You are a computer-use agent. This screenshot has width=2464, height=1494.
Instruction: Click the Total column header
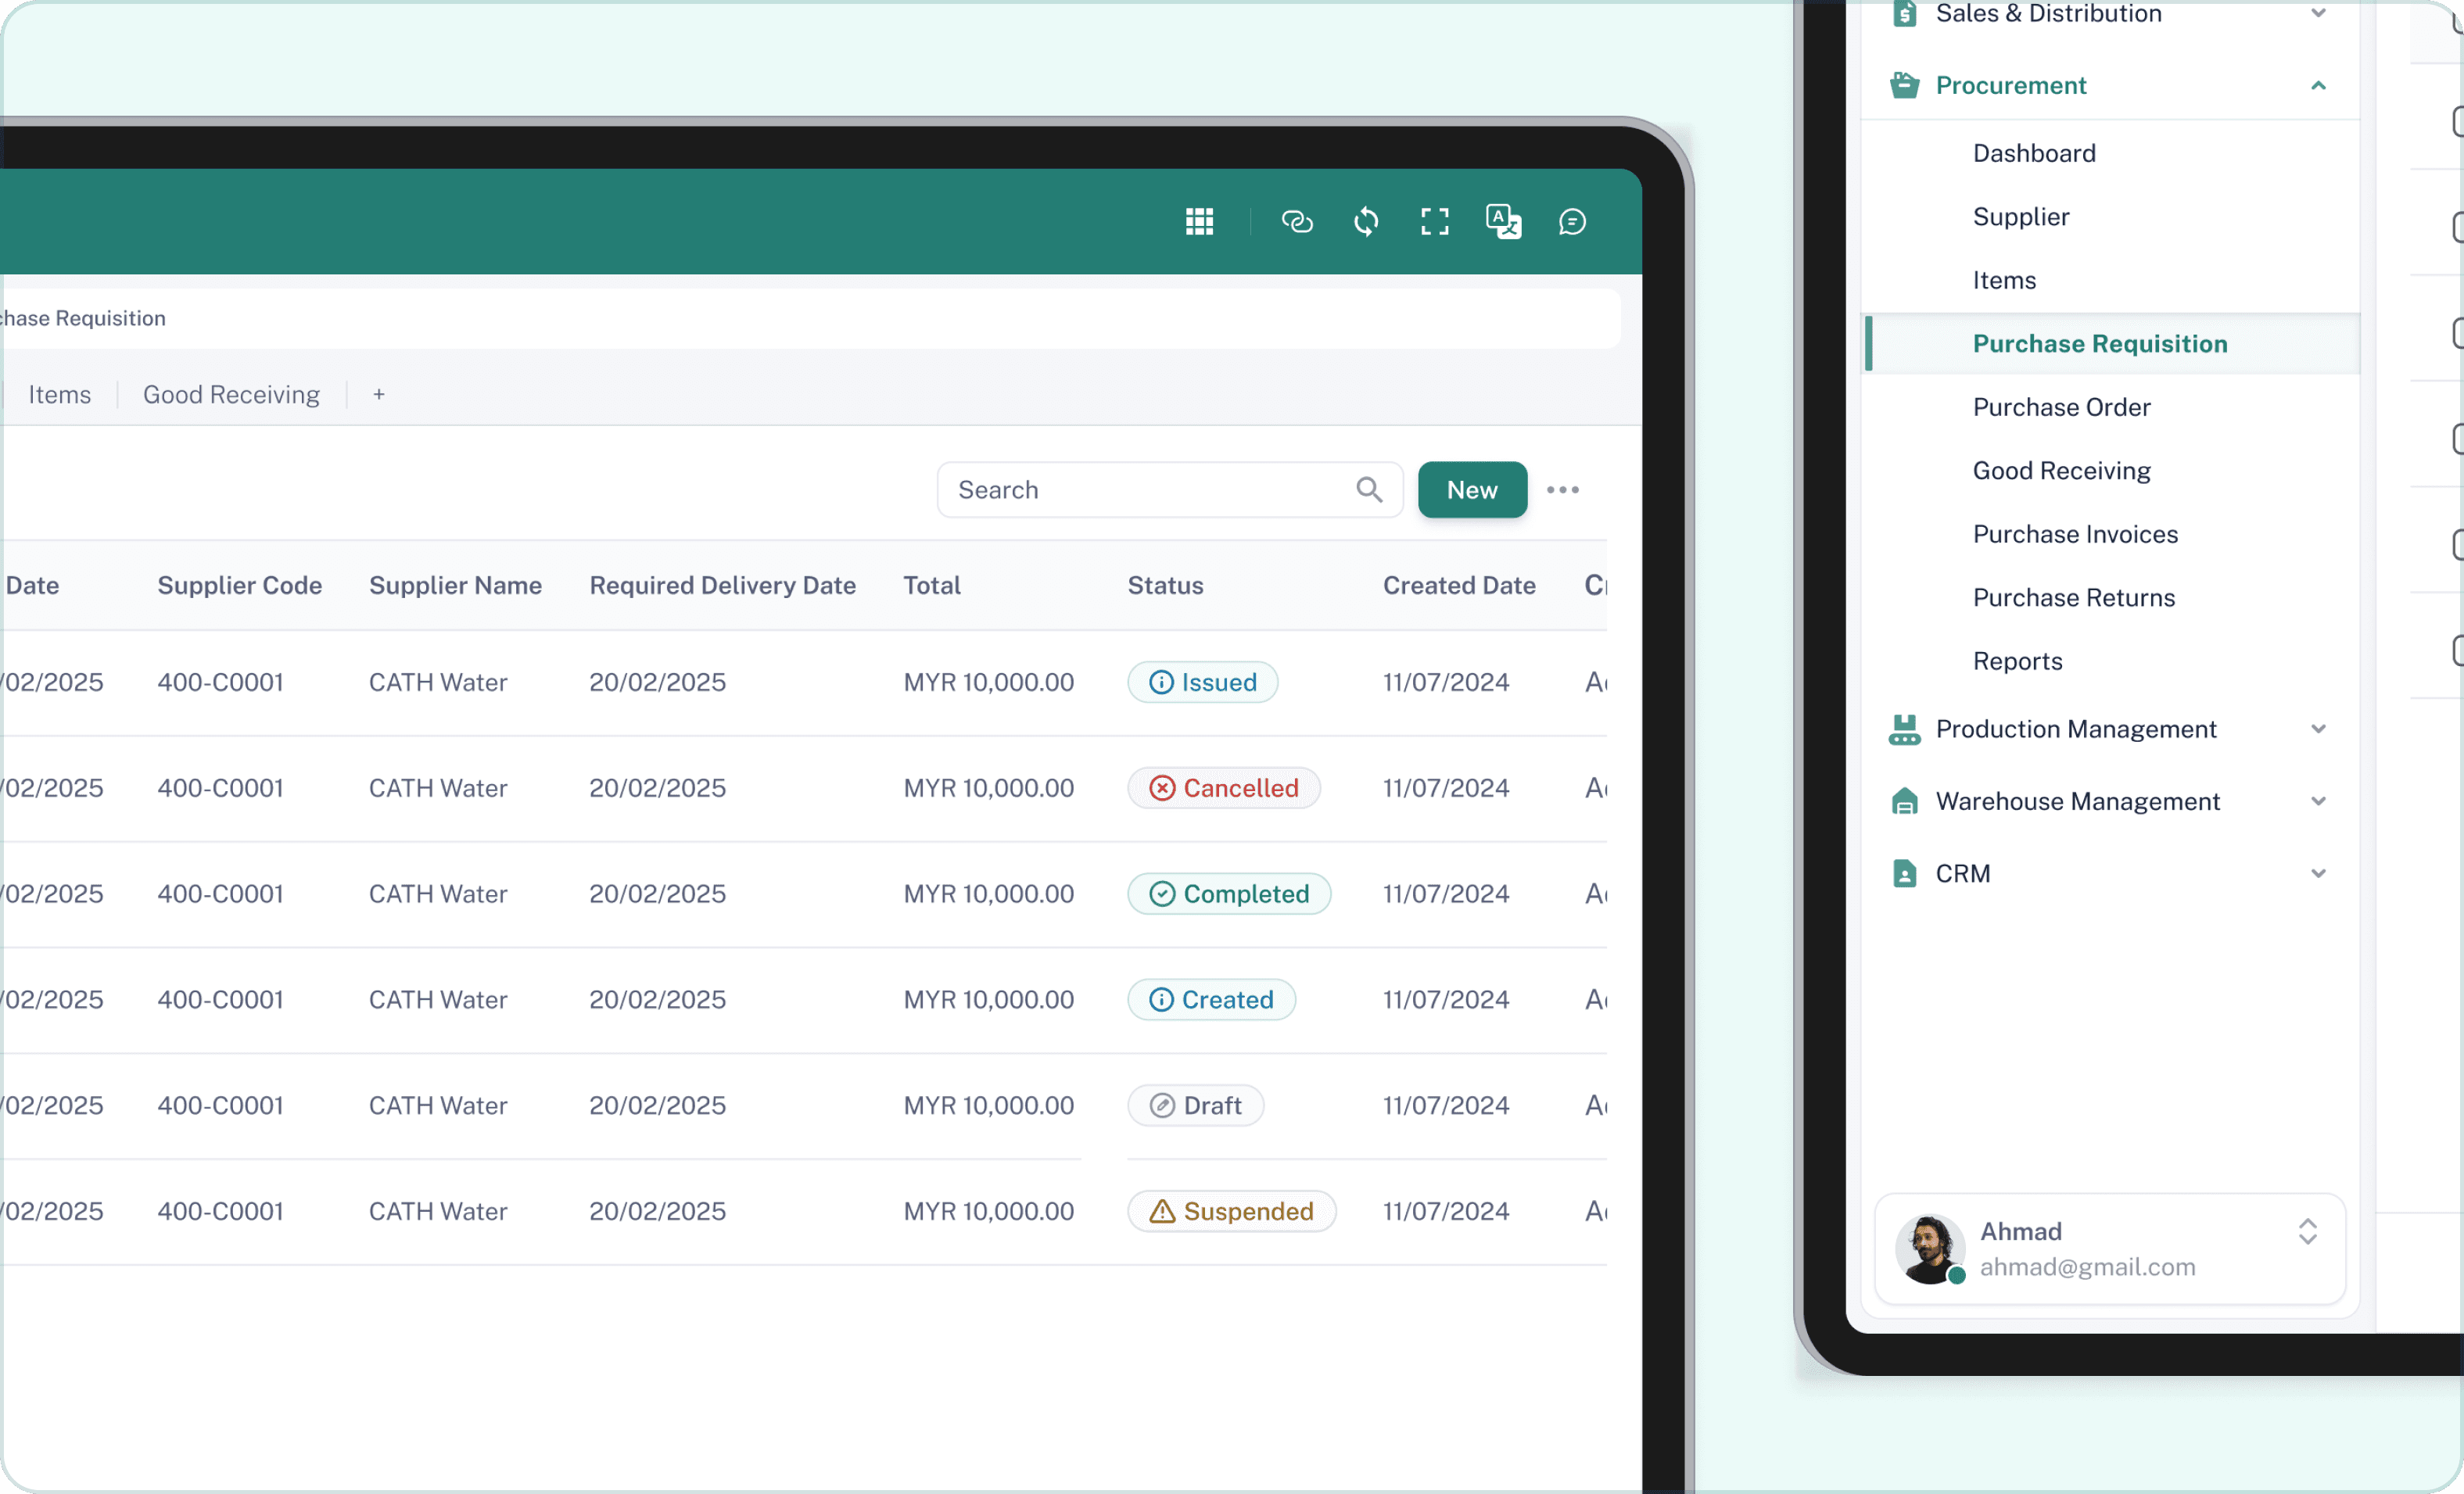[932, 585]
